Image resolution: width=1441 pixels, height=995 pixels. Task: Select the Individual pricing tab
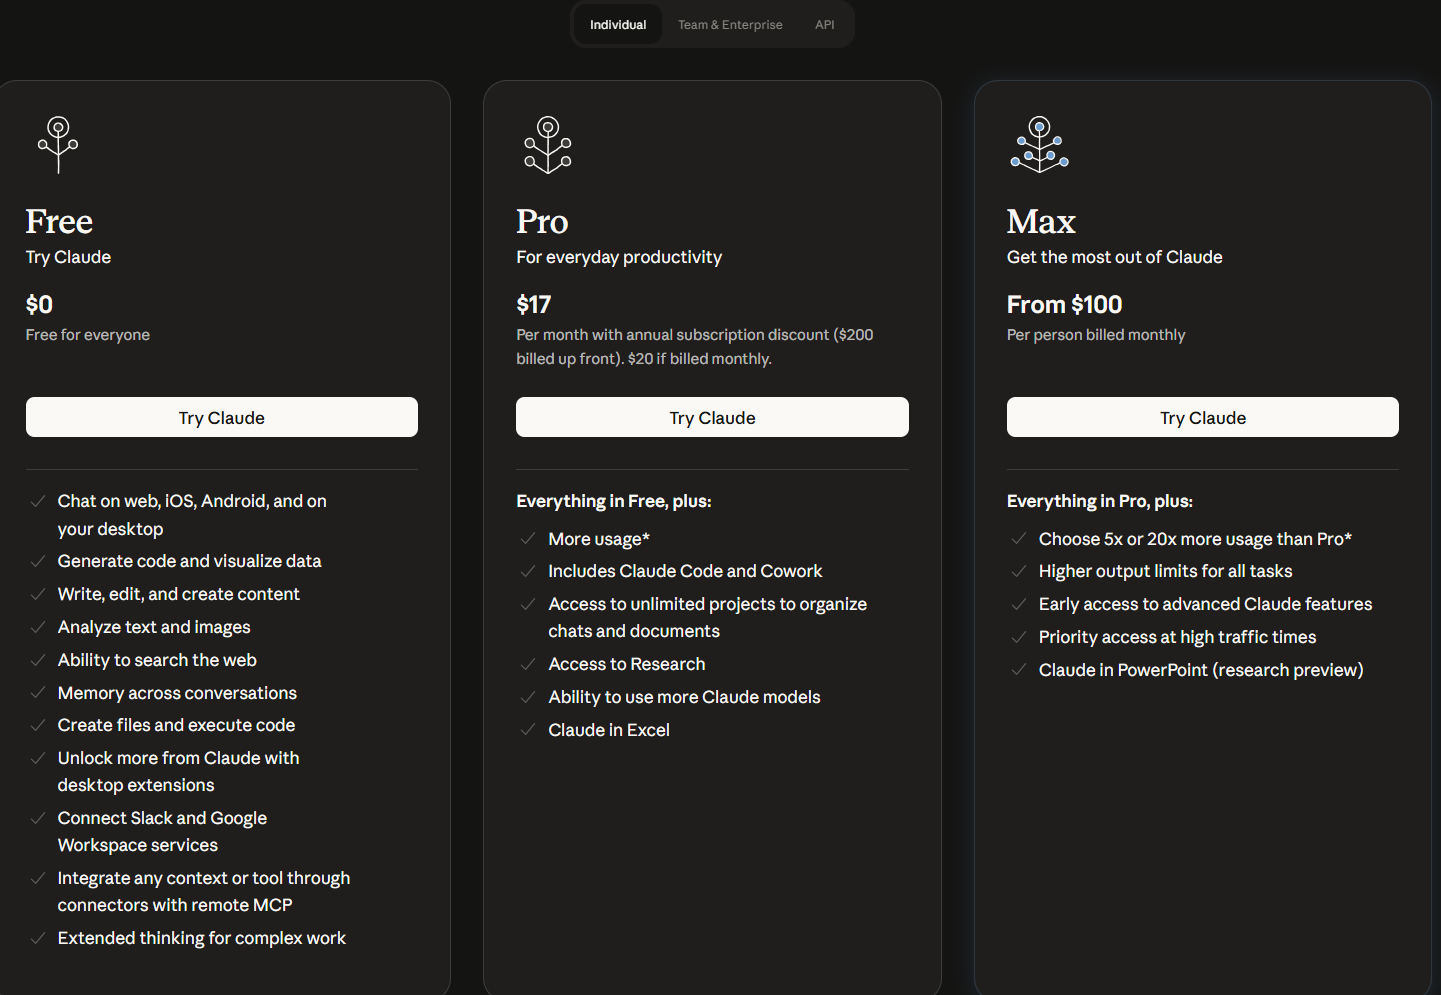tap(618, 25)
